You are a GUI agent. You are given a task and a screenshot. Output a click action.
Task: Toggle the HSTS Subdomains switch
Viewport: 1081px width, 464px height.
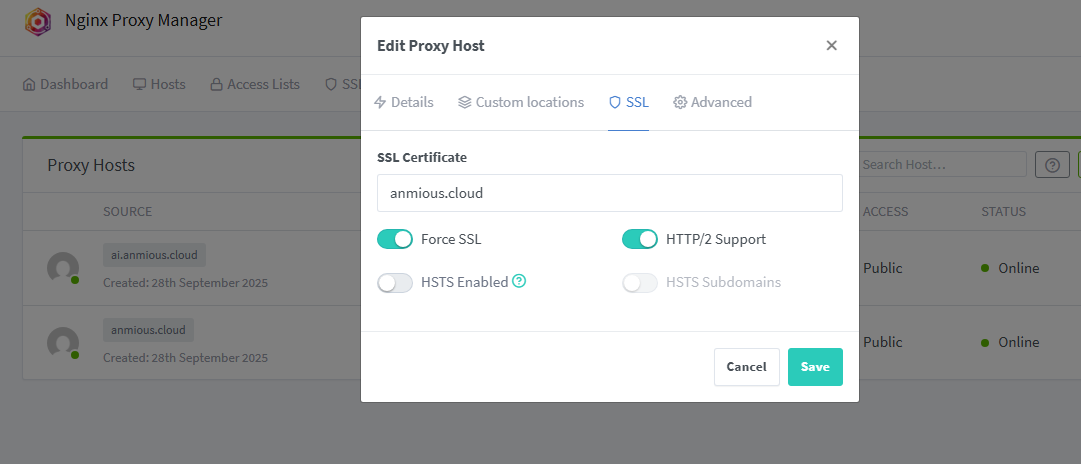tap(640, 283)
